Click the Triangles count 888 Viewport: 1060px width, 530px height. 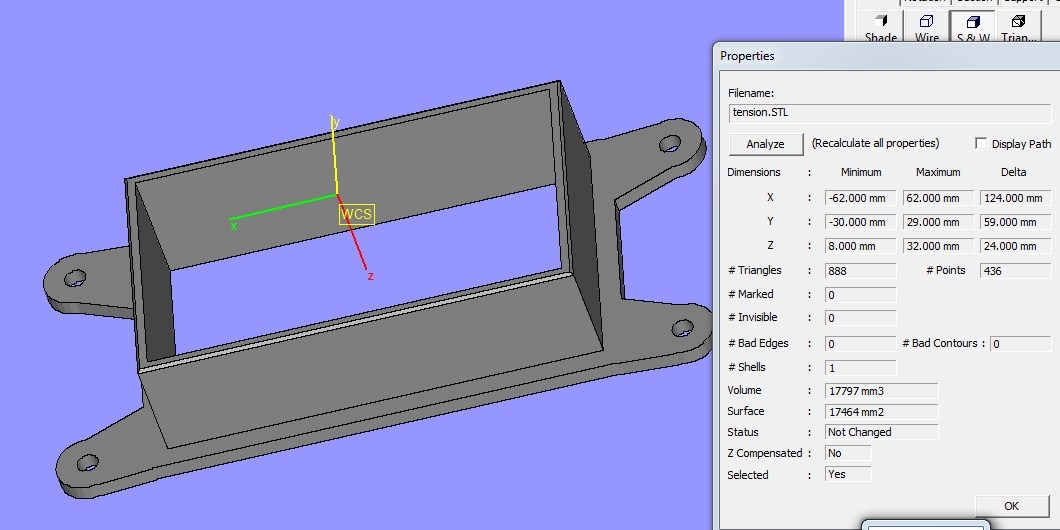pyautogui.click(x=861, y=270)
